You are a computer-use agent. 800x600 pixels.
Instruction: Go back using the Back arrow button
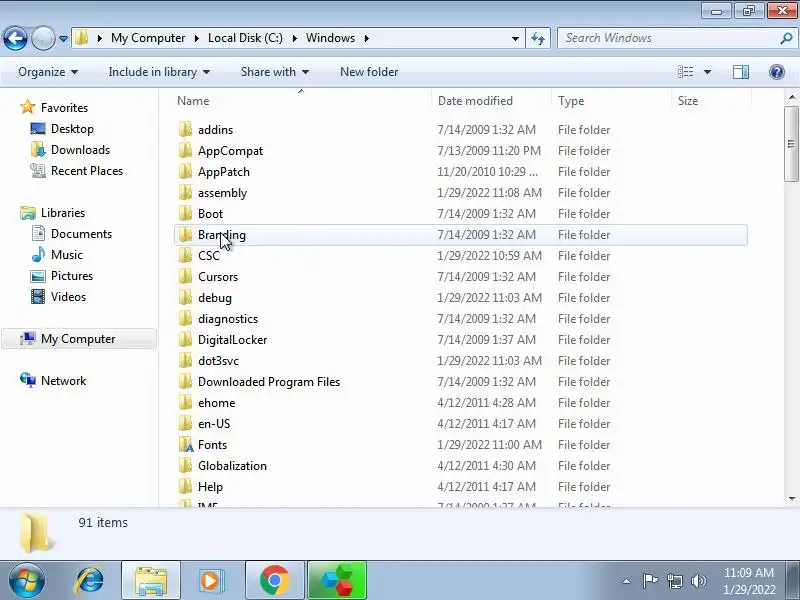tap(15, 38)
